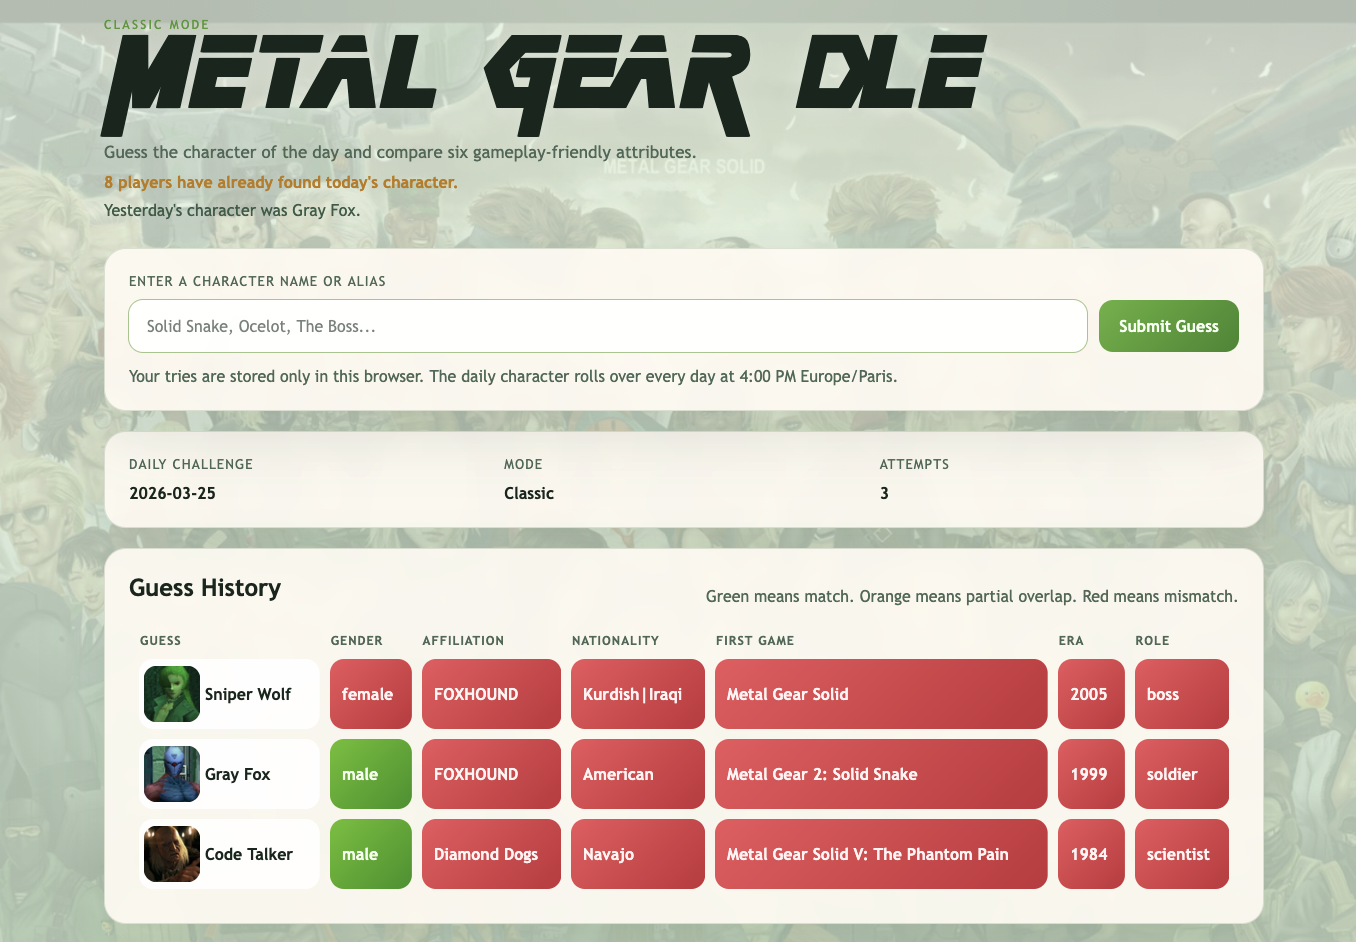Click the character name input field
This screenshot has height=942, width=1356.
coord(607,325)
